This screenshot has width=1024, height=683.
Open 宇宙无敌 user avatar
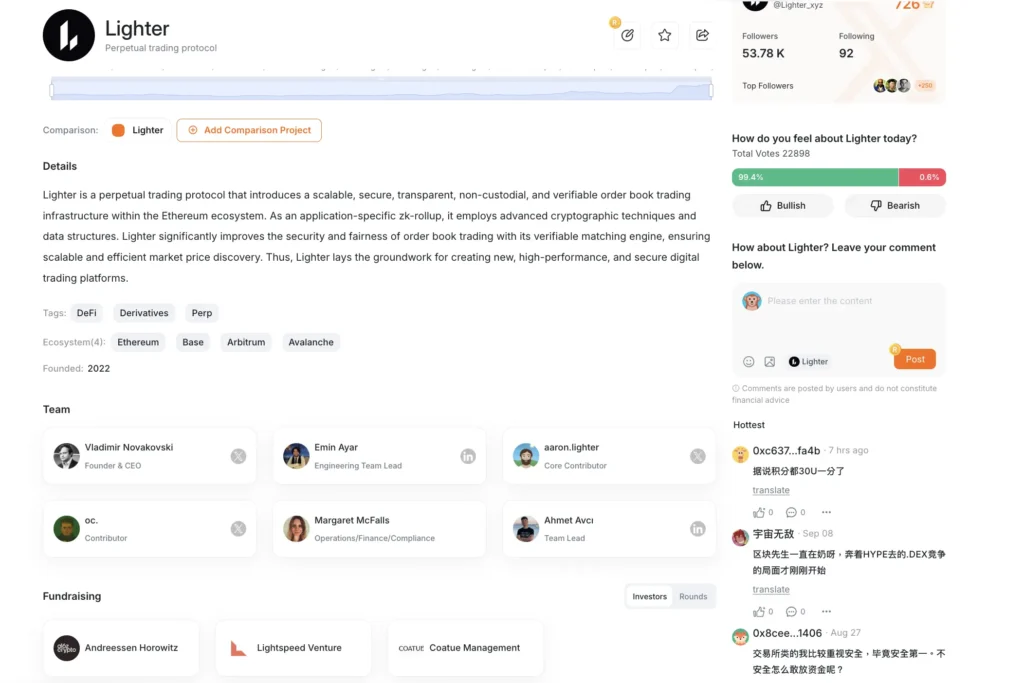[x=740, y=537]
